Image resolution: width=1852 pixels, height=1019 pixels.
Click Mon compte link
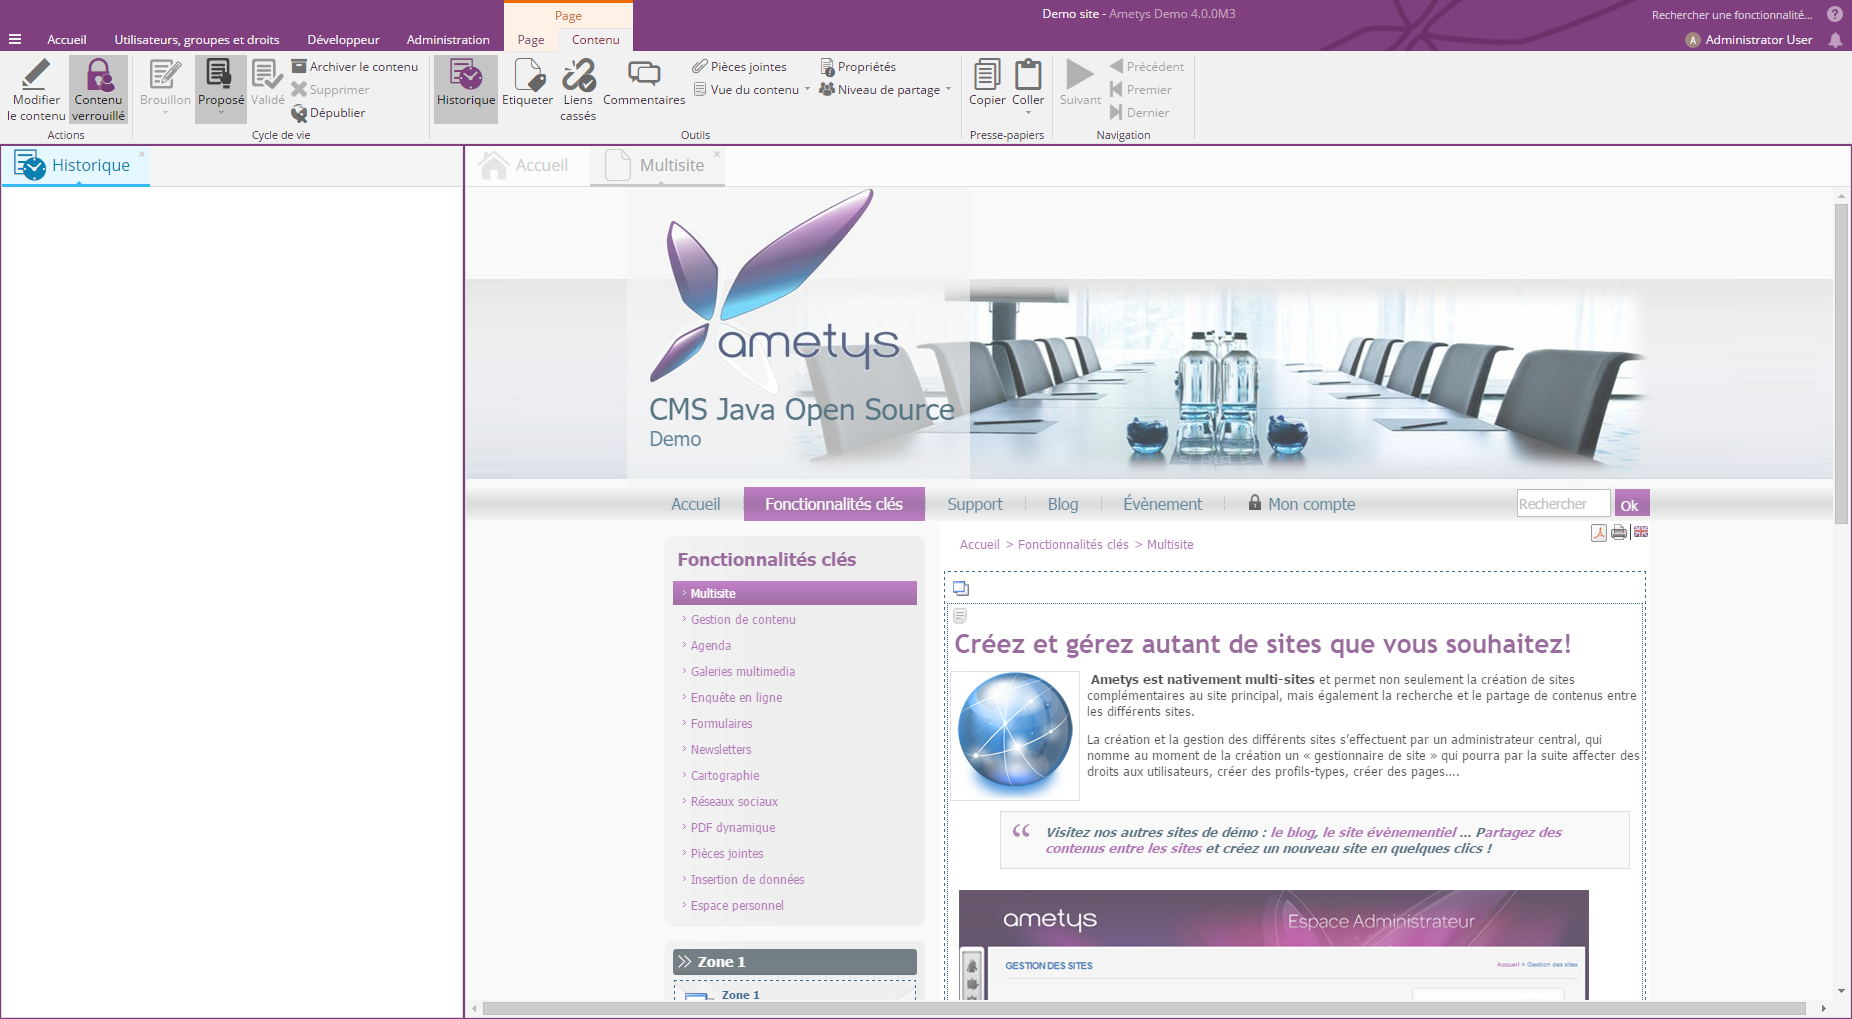point(1302,504)
